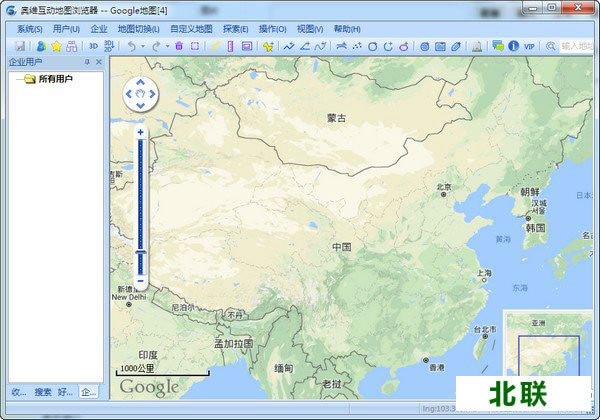Click the address search input field

577,46
